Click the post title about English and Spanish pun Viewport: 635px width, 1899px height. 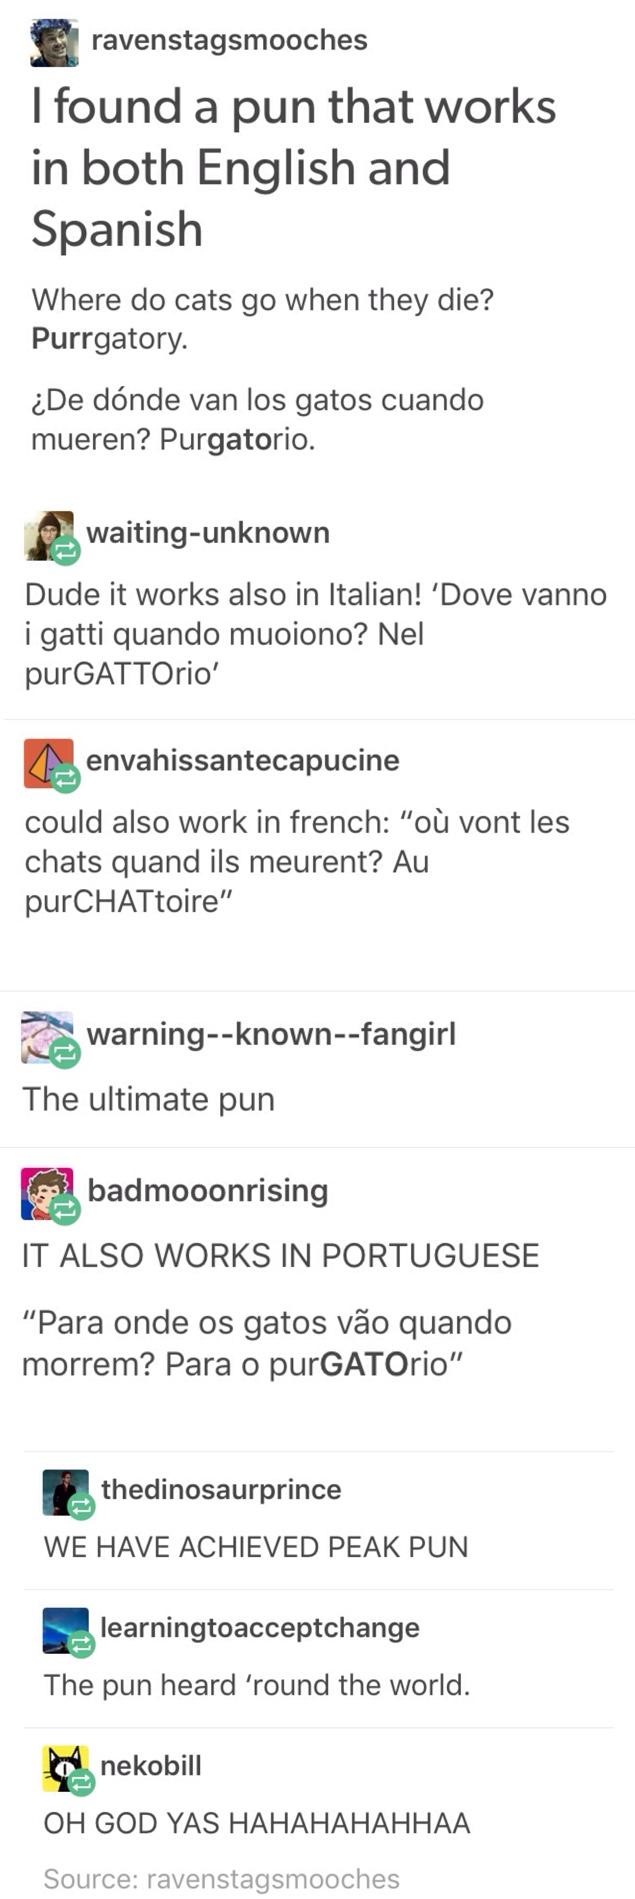(x=294, y=167)
